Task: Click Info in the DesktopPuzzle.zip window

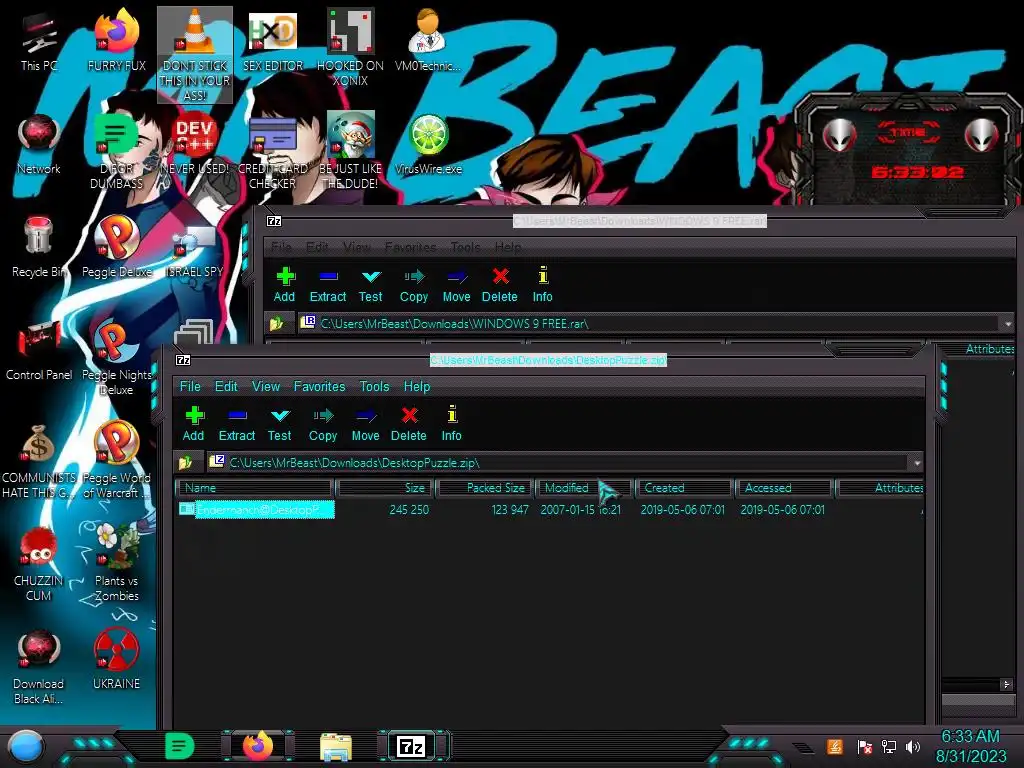Action: (451, 423)
